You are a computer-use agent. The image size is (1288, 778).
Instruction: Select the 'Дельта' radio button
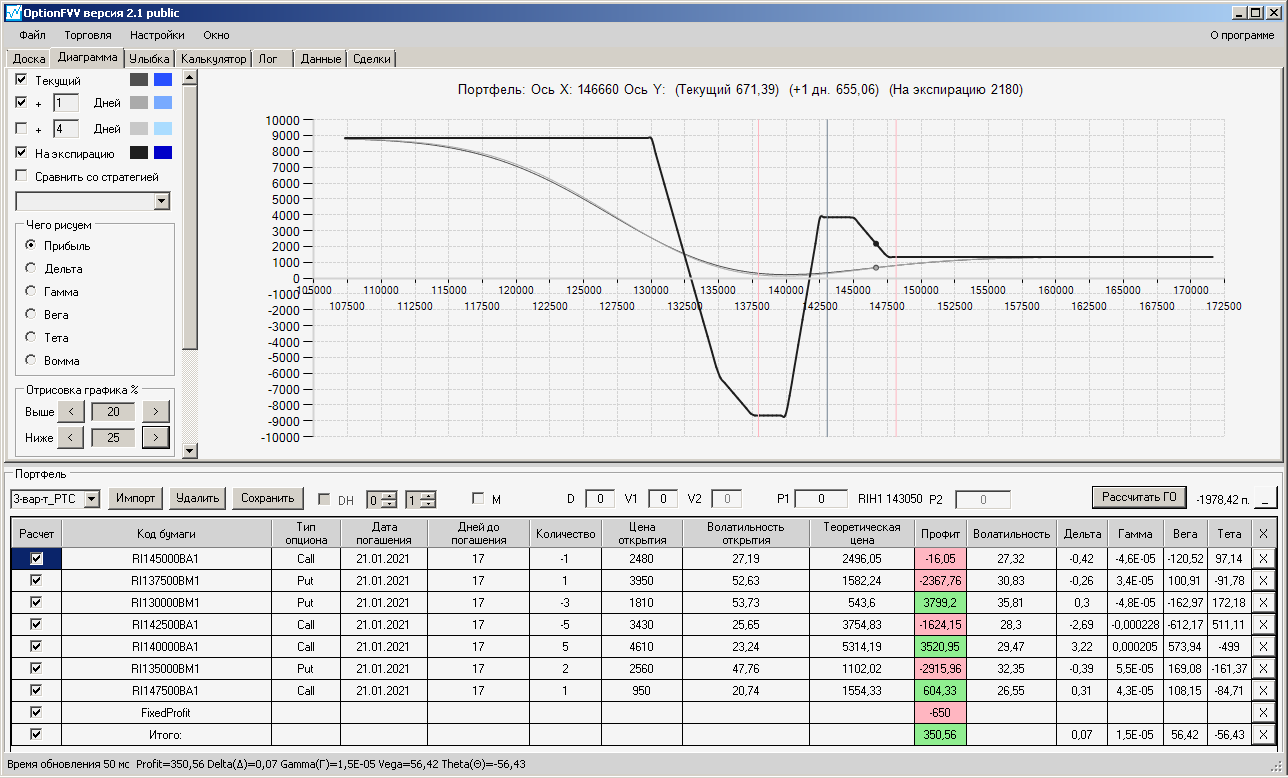[31, 269]
